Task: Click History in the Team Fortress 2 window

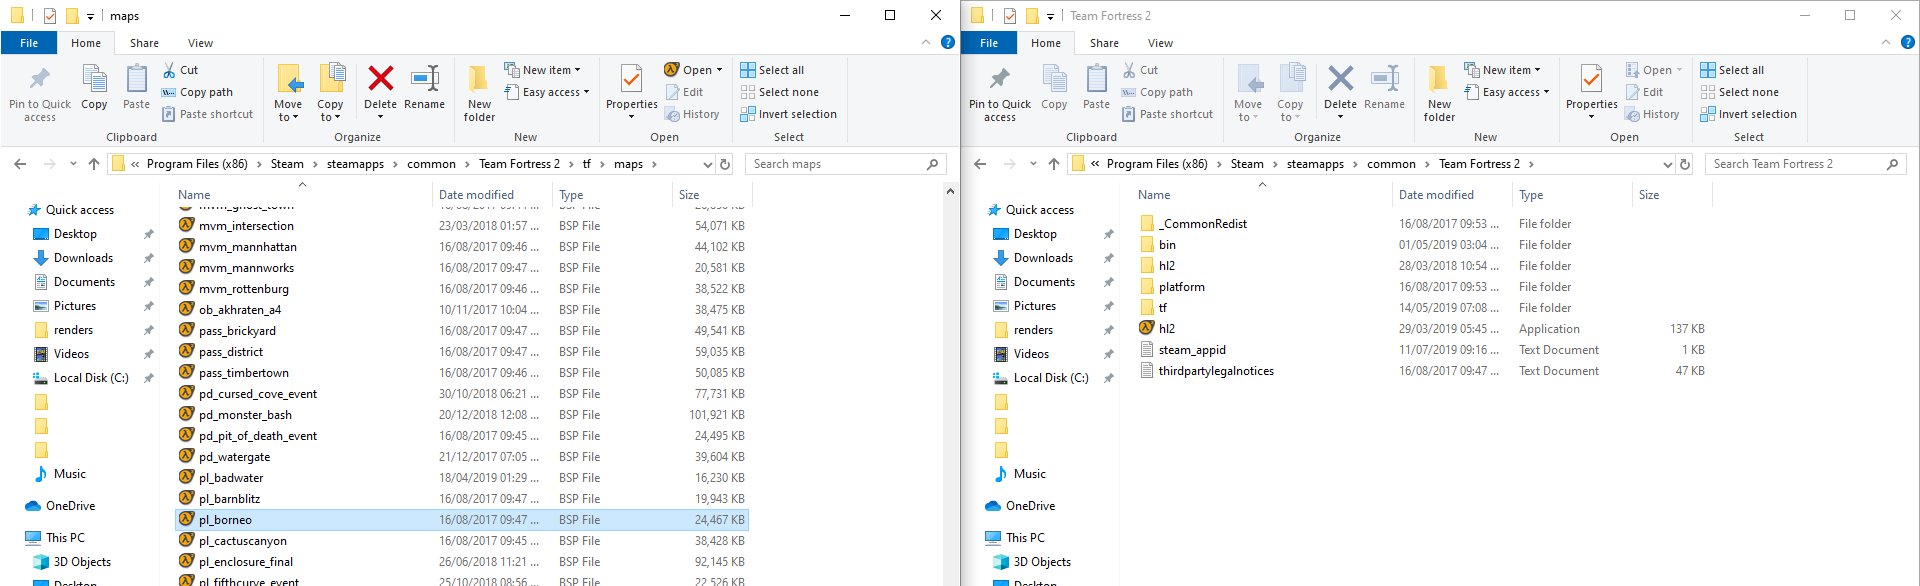Action: 1652,114
